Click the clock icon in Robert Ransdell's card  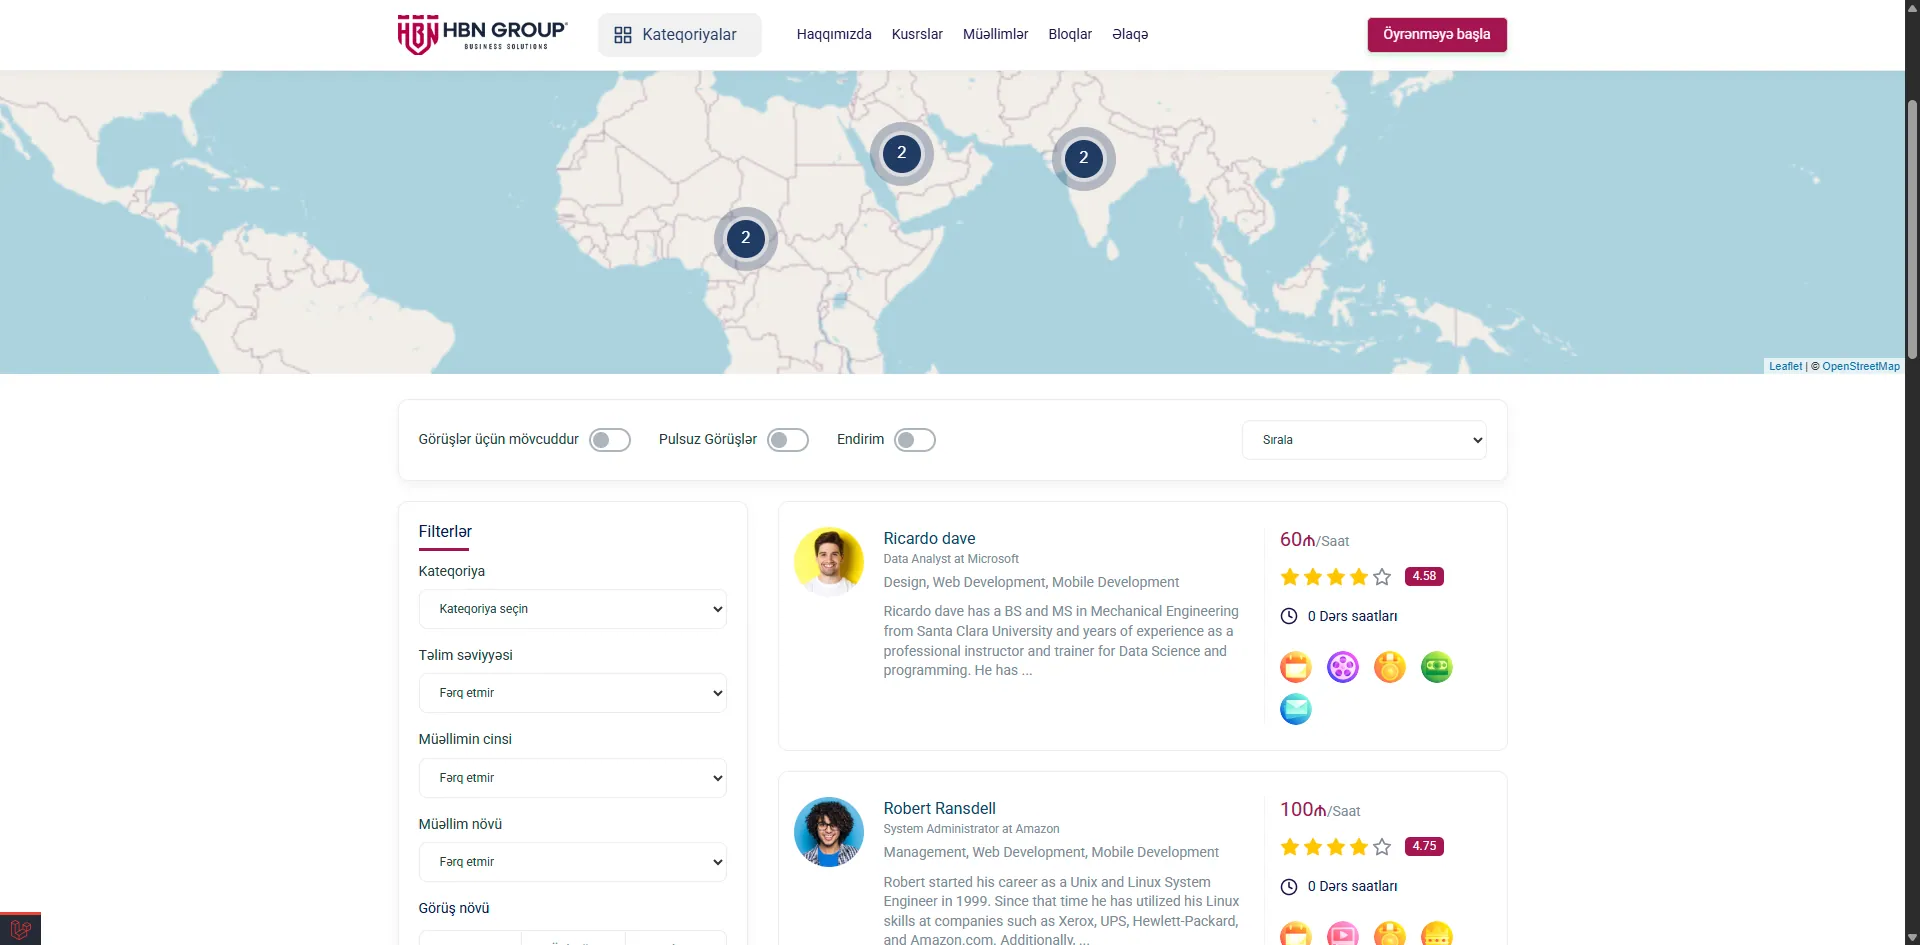pos(1289,886)
